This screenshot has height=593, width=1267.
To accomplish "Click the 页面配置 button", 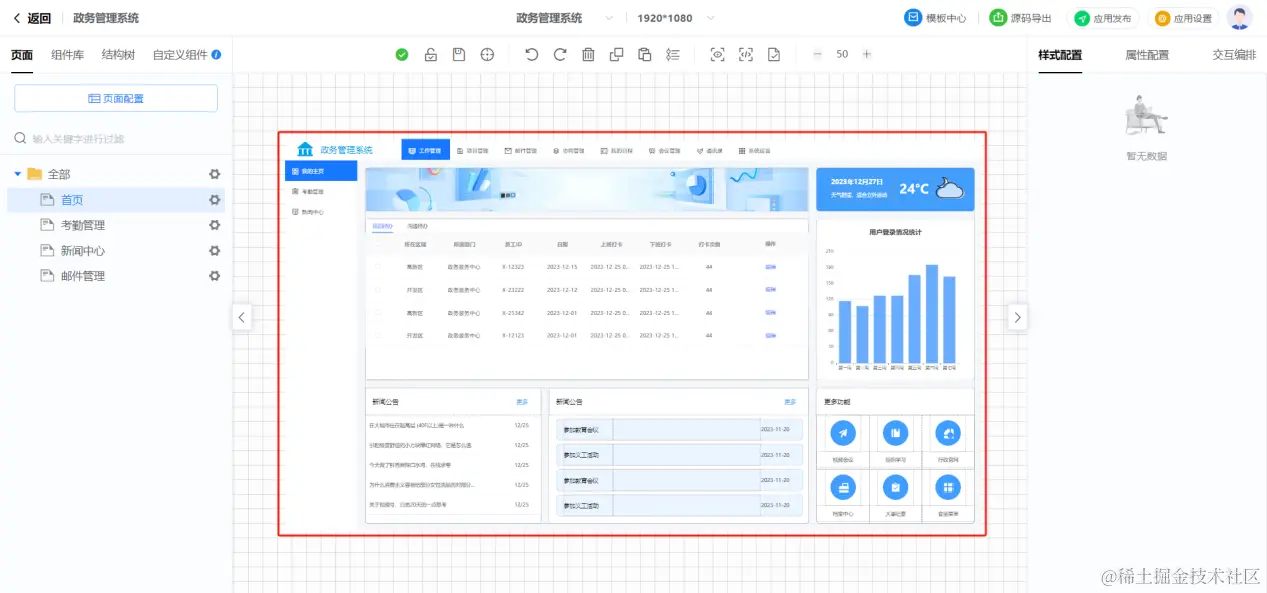I will tap(116, 98).
